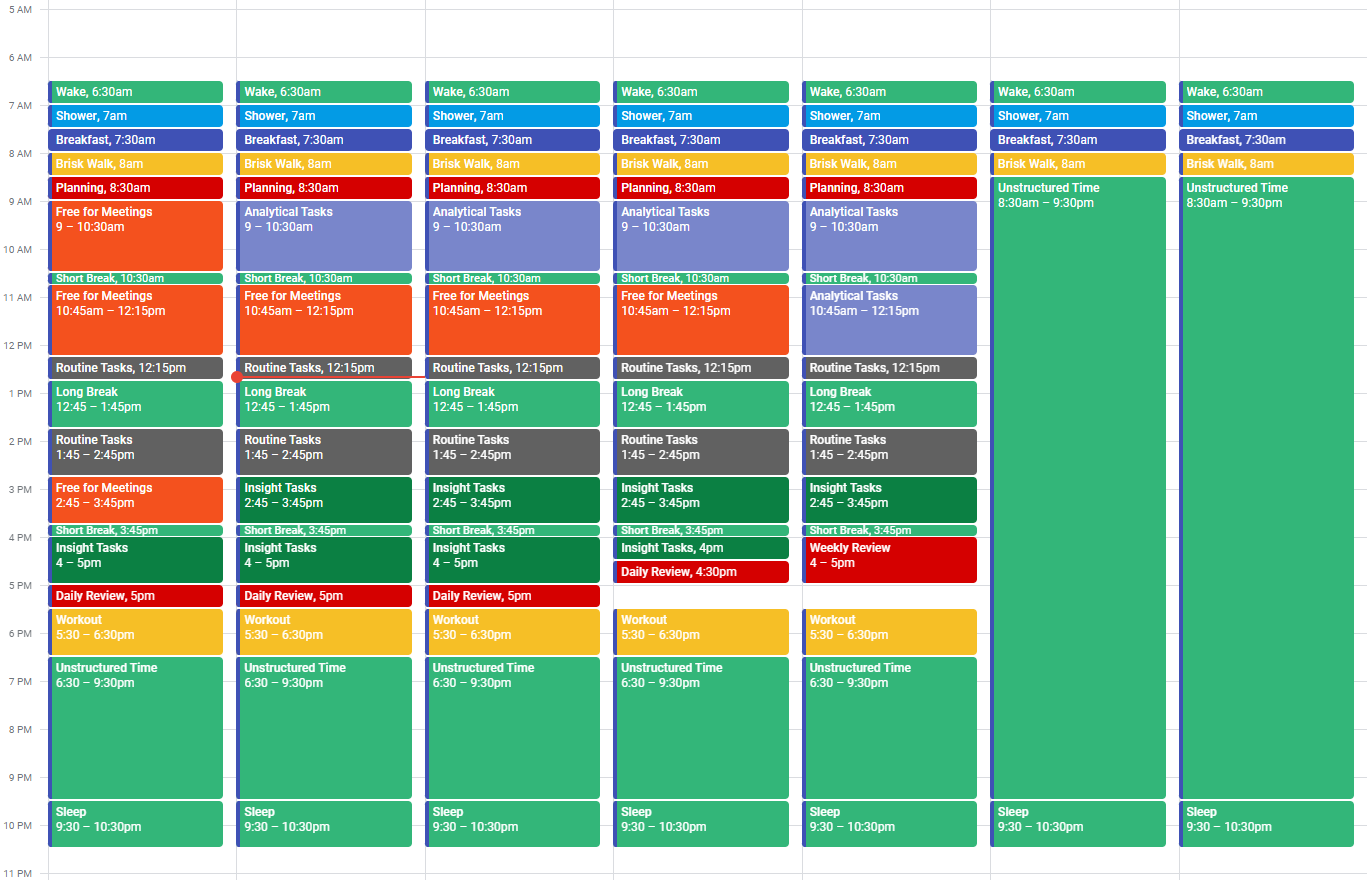Open Analytical Tasks 9 – 10:30am on Weekly Review day

(x=890, y=236)
